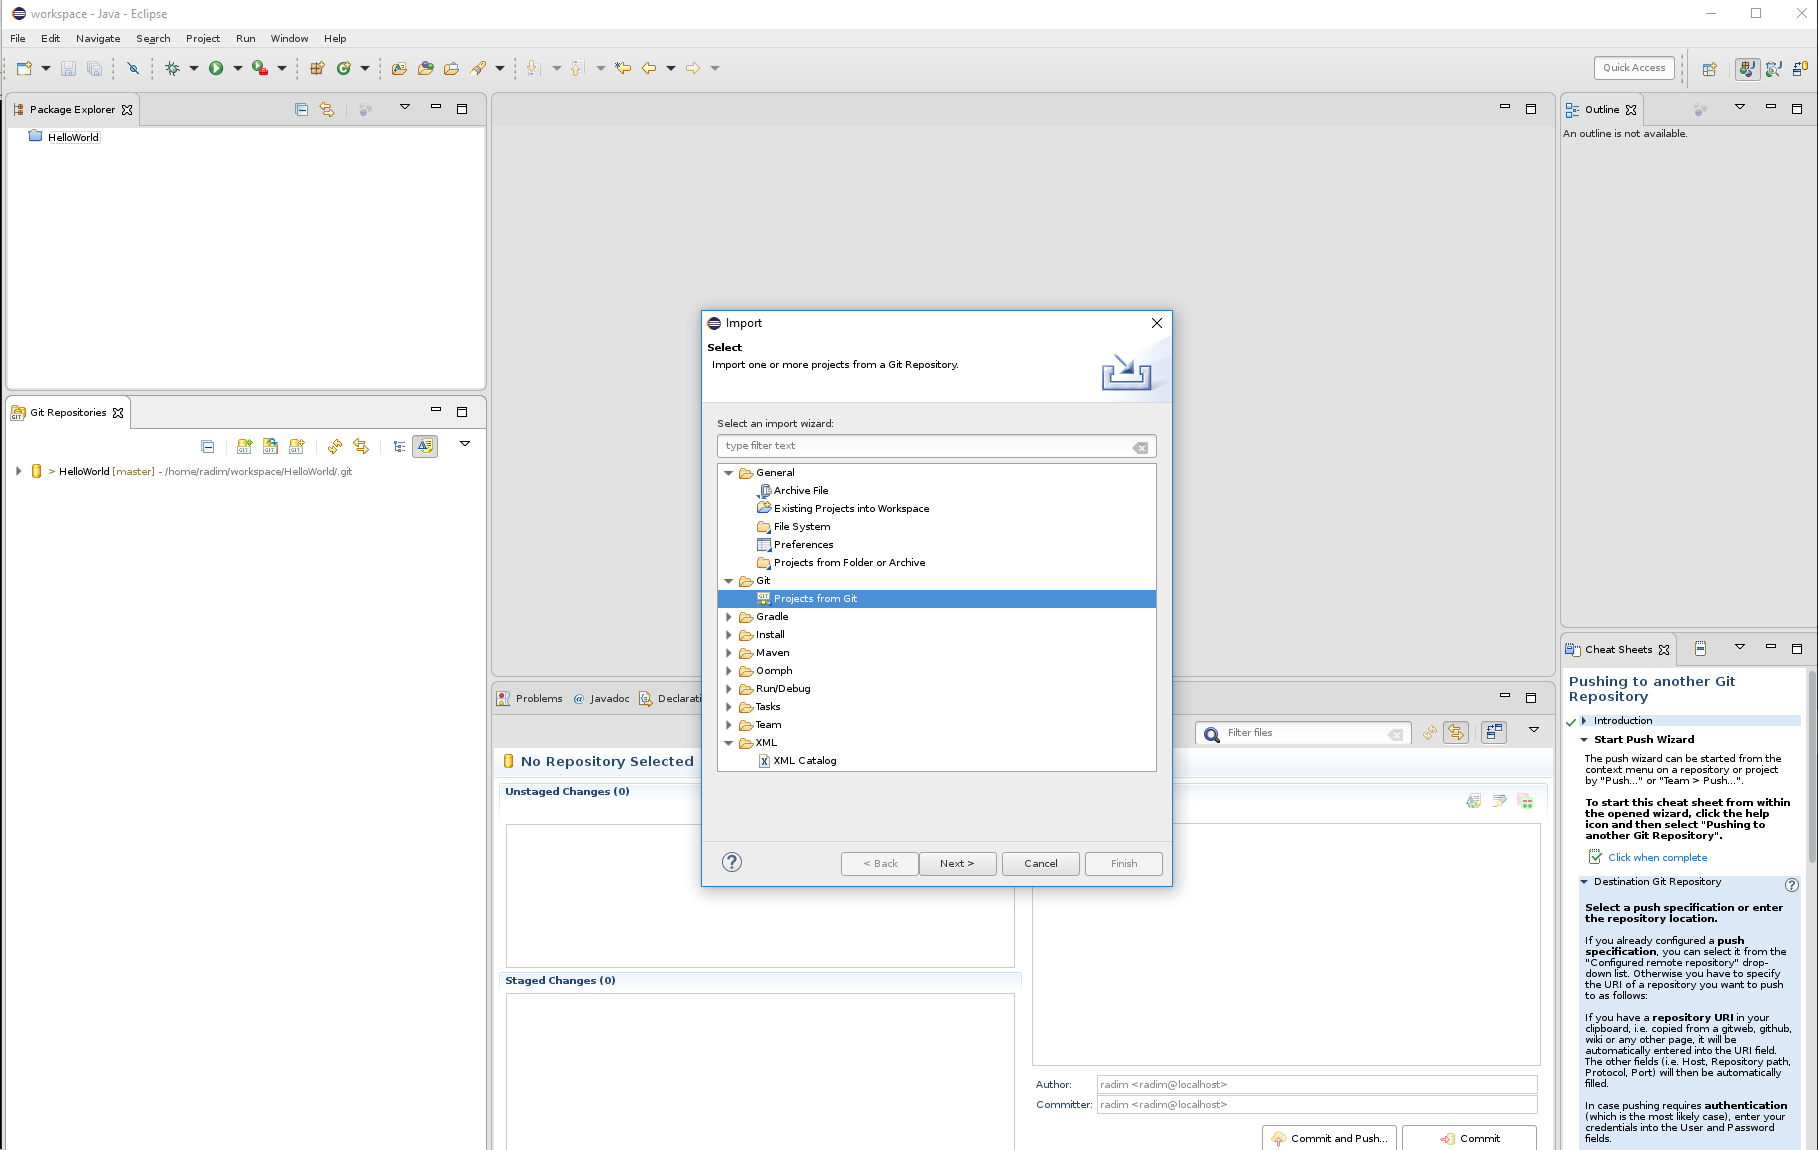Collapse the XML folder in import tree
Screen dimensions: 1818x1150
click(729, 743)
